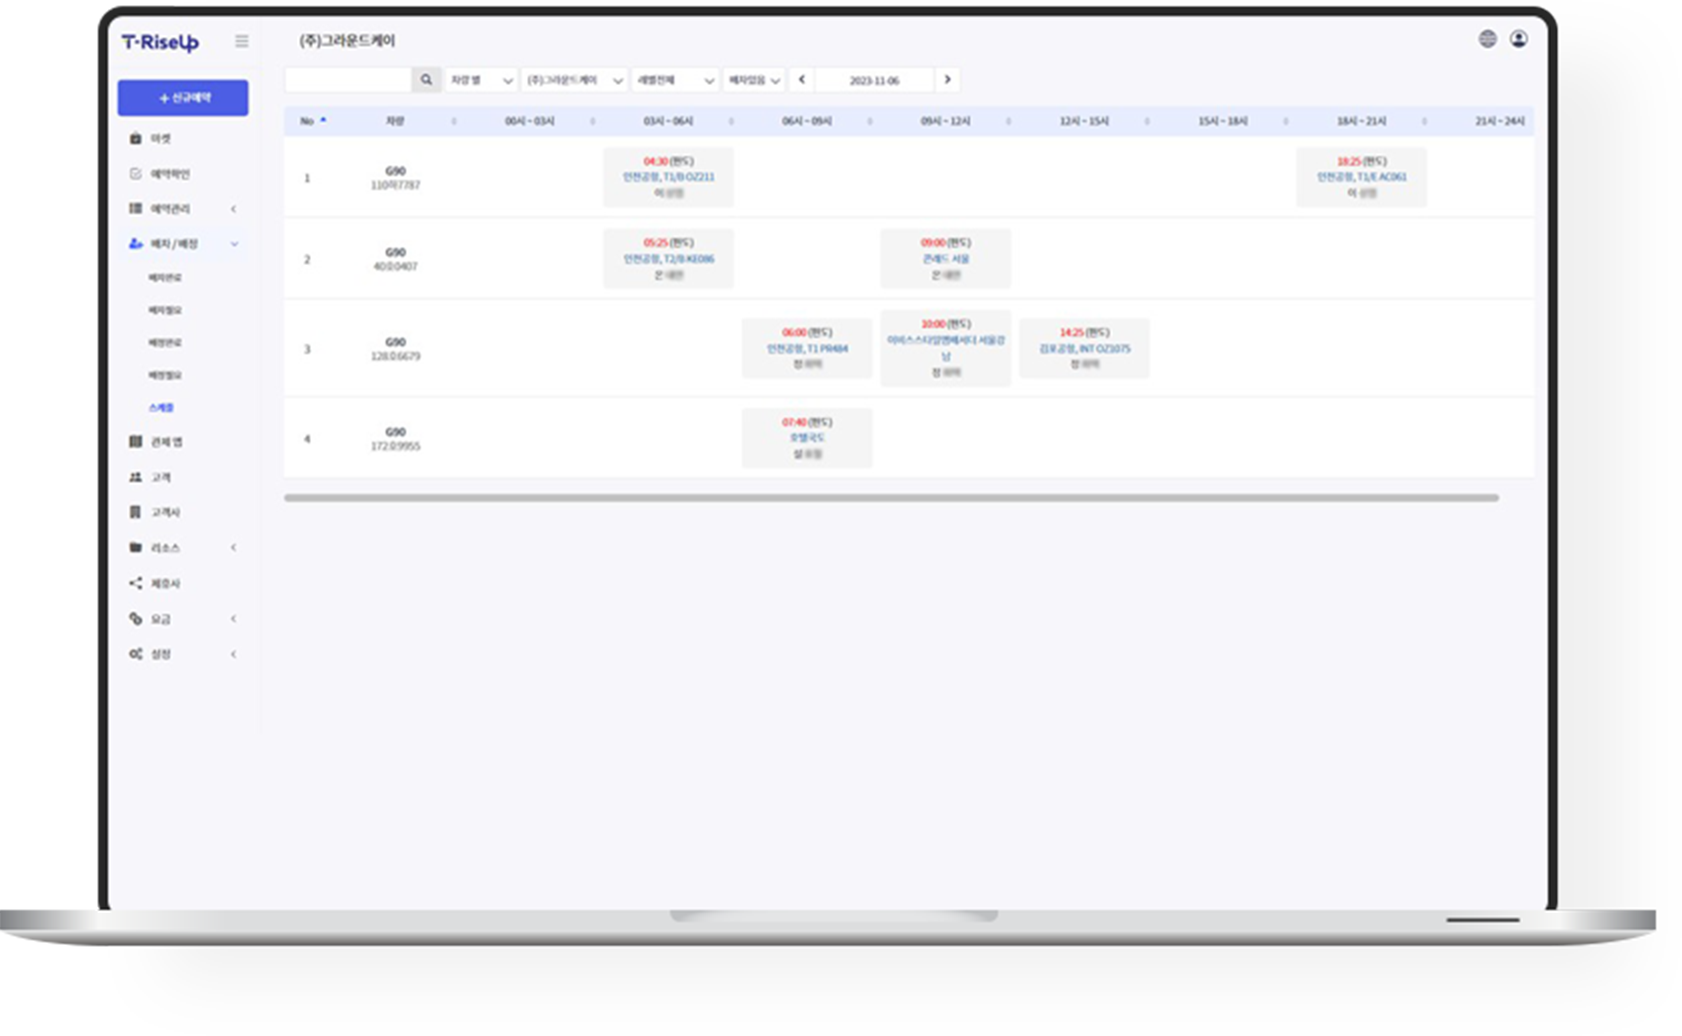Open the globe language icon

click(x=1487, y=39)
